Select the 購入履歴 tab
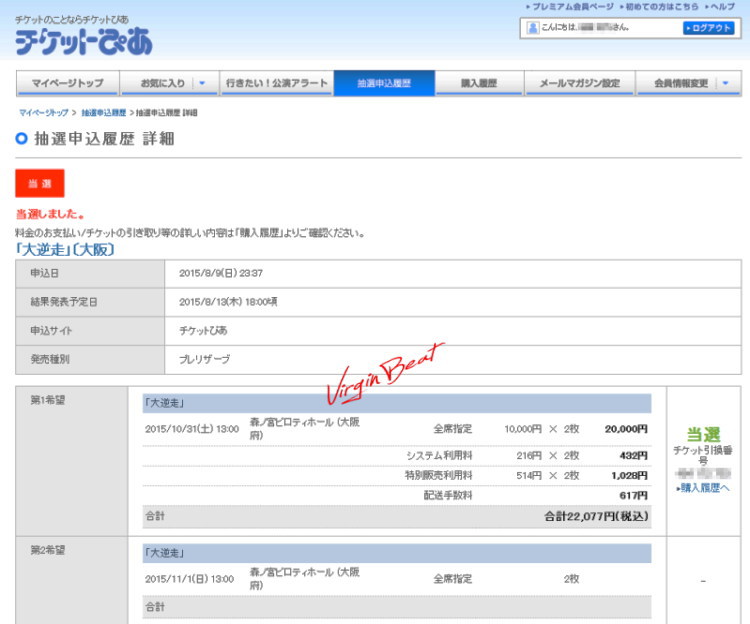Screen dimensions: 750x624 [x=479, y=83]
